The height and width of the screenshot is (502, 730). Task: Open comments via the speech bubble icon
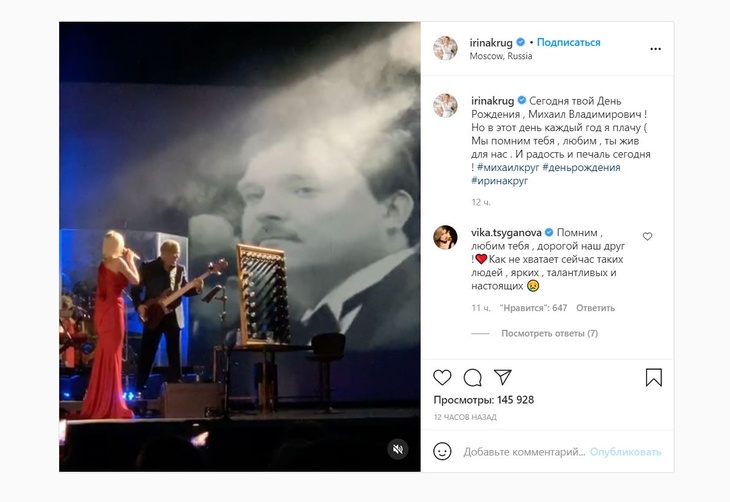click(472, 378)
